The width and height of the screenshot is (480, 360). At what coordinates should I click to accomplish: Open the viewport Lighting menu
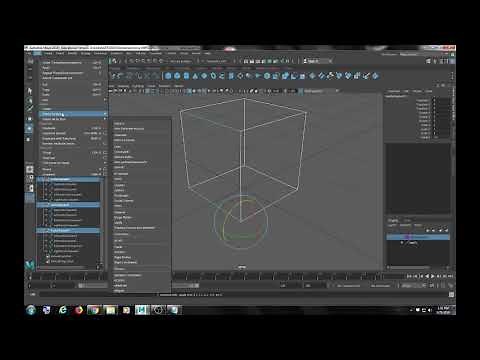(x=137, y=86)
